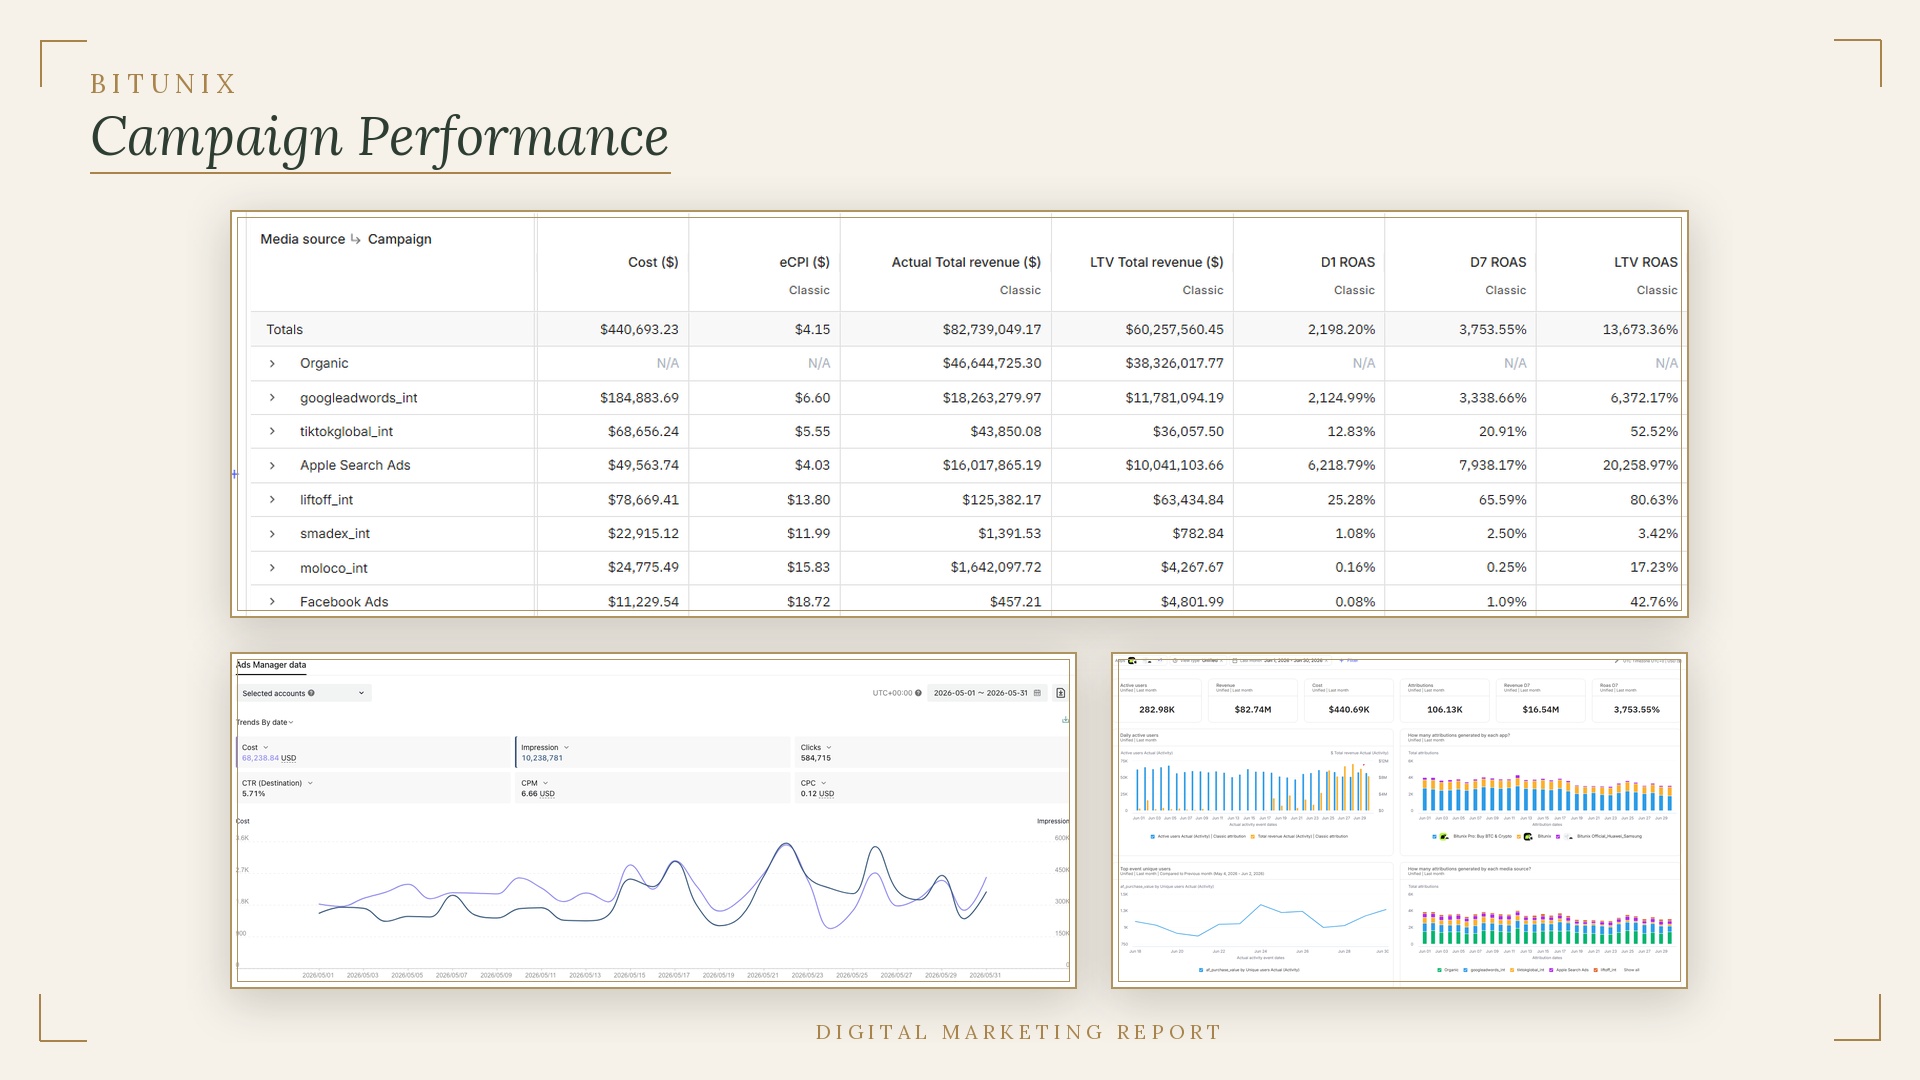Click the 282.98K Active users card

1157,700
